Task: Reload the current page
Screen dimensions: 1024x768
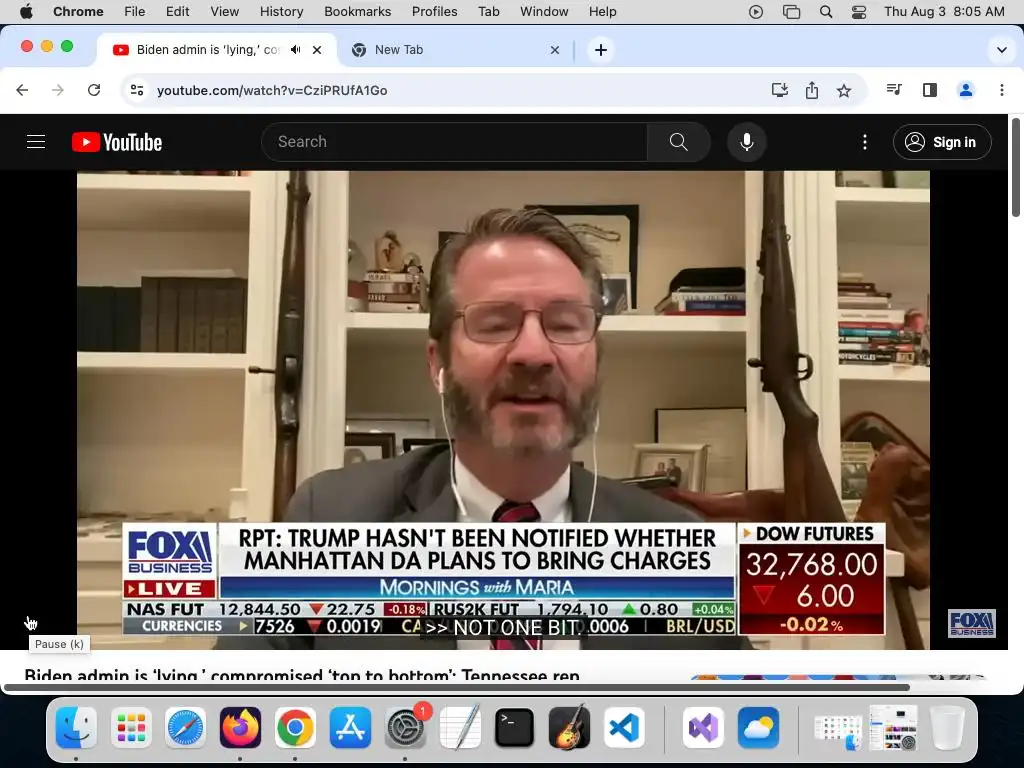Action: coord(94,90)
